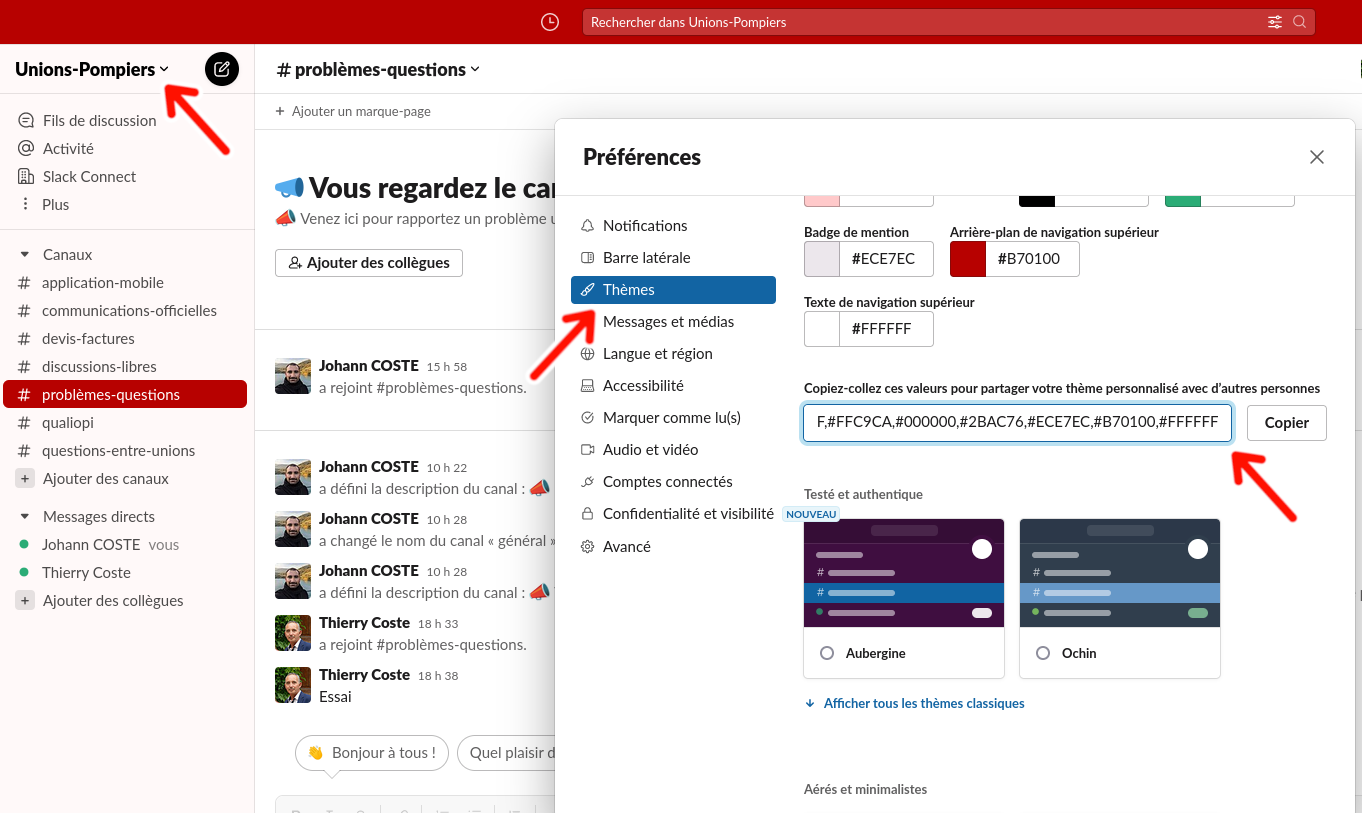Open Notifications preferences
Screen dimensions: 1362x813
tap(673, 226)
